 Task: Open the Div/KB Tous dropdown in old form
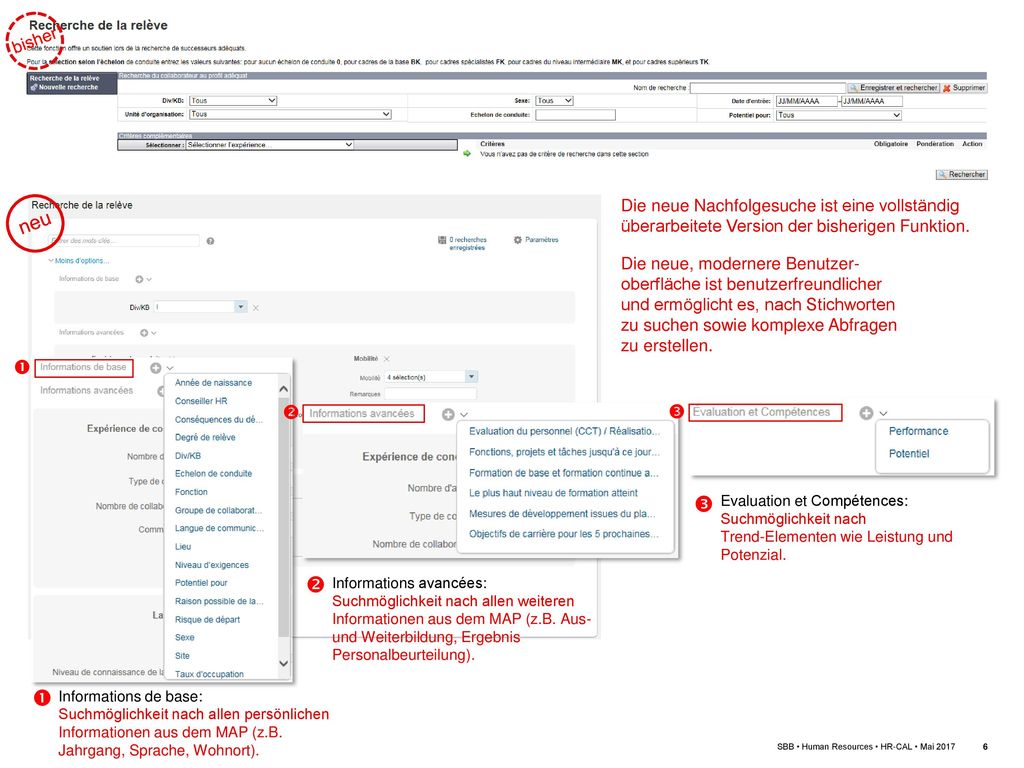(233, 101)
